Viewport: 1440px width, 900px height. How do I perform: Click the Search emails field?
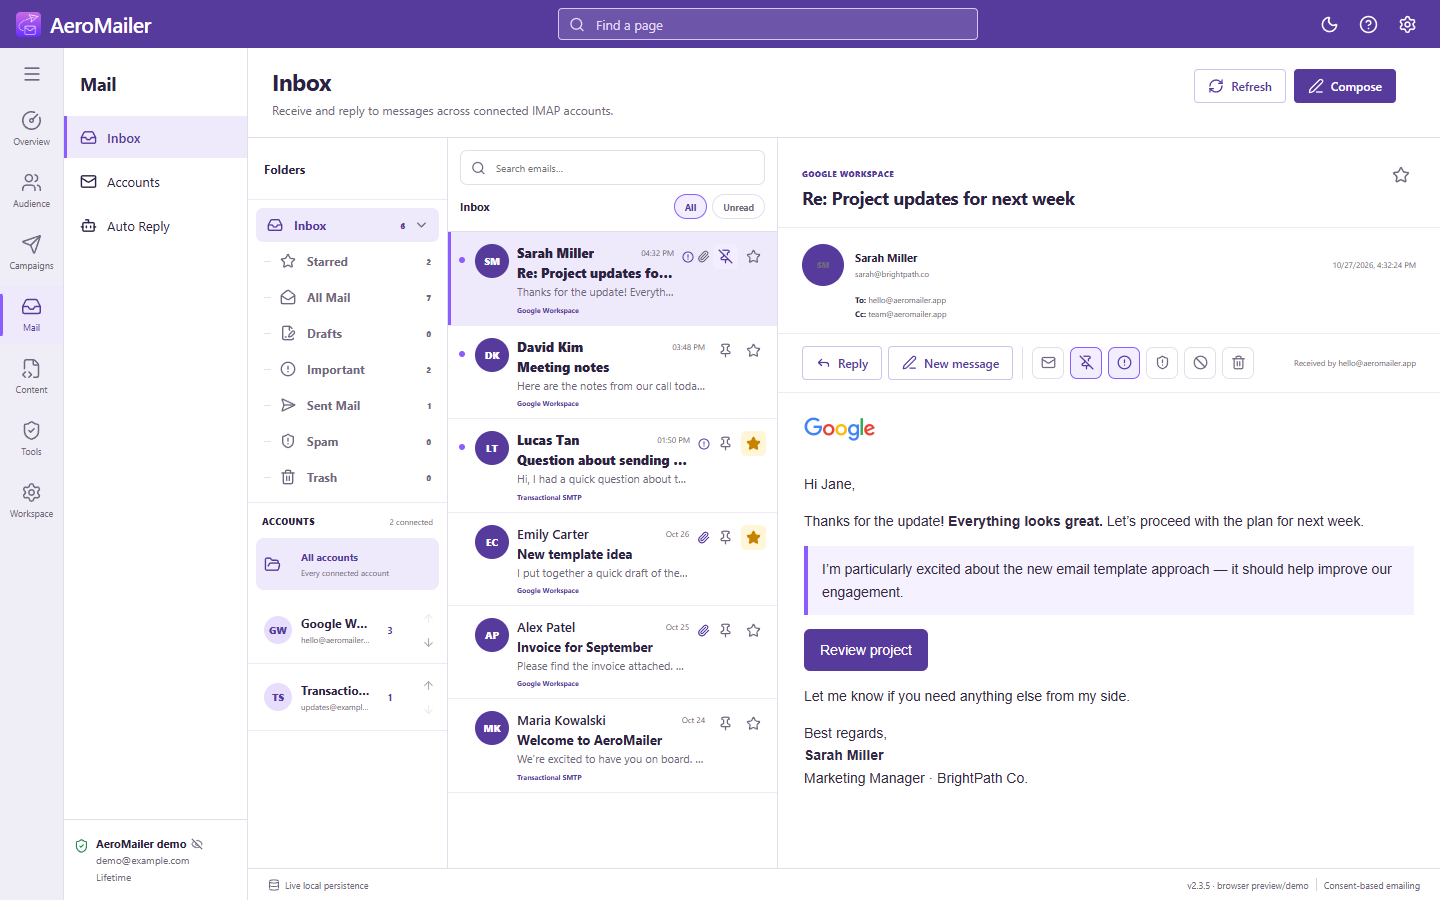pos(612,168)
